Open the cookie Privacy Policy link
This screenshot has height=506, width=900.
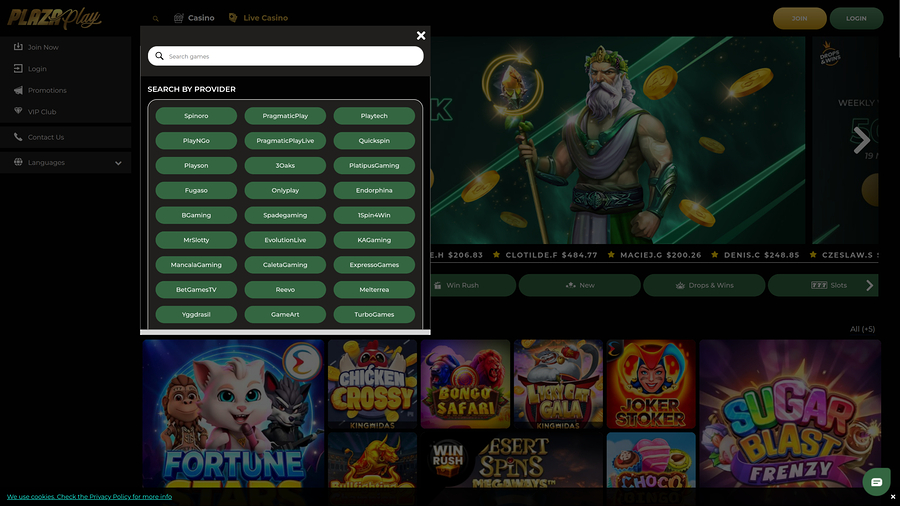pos(89,497)
